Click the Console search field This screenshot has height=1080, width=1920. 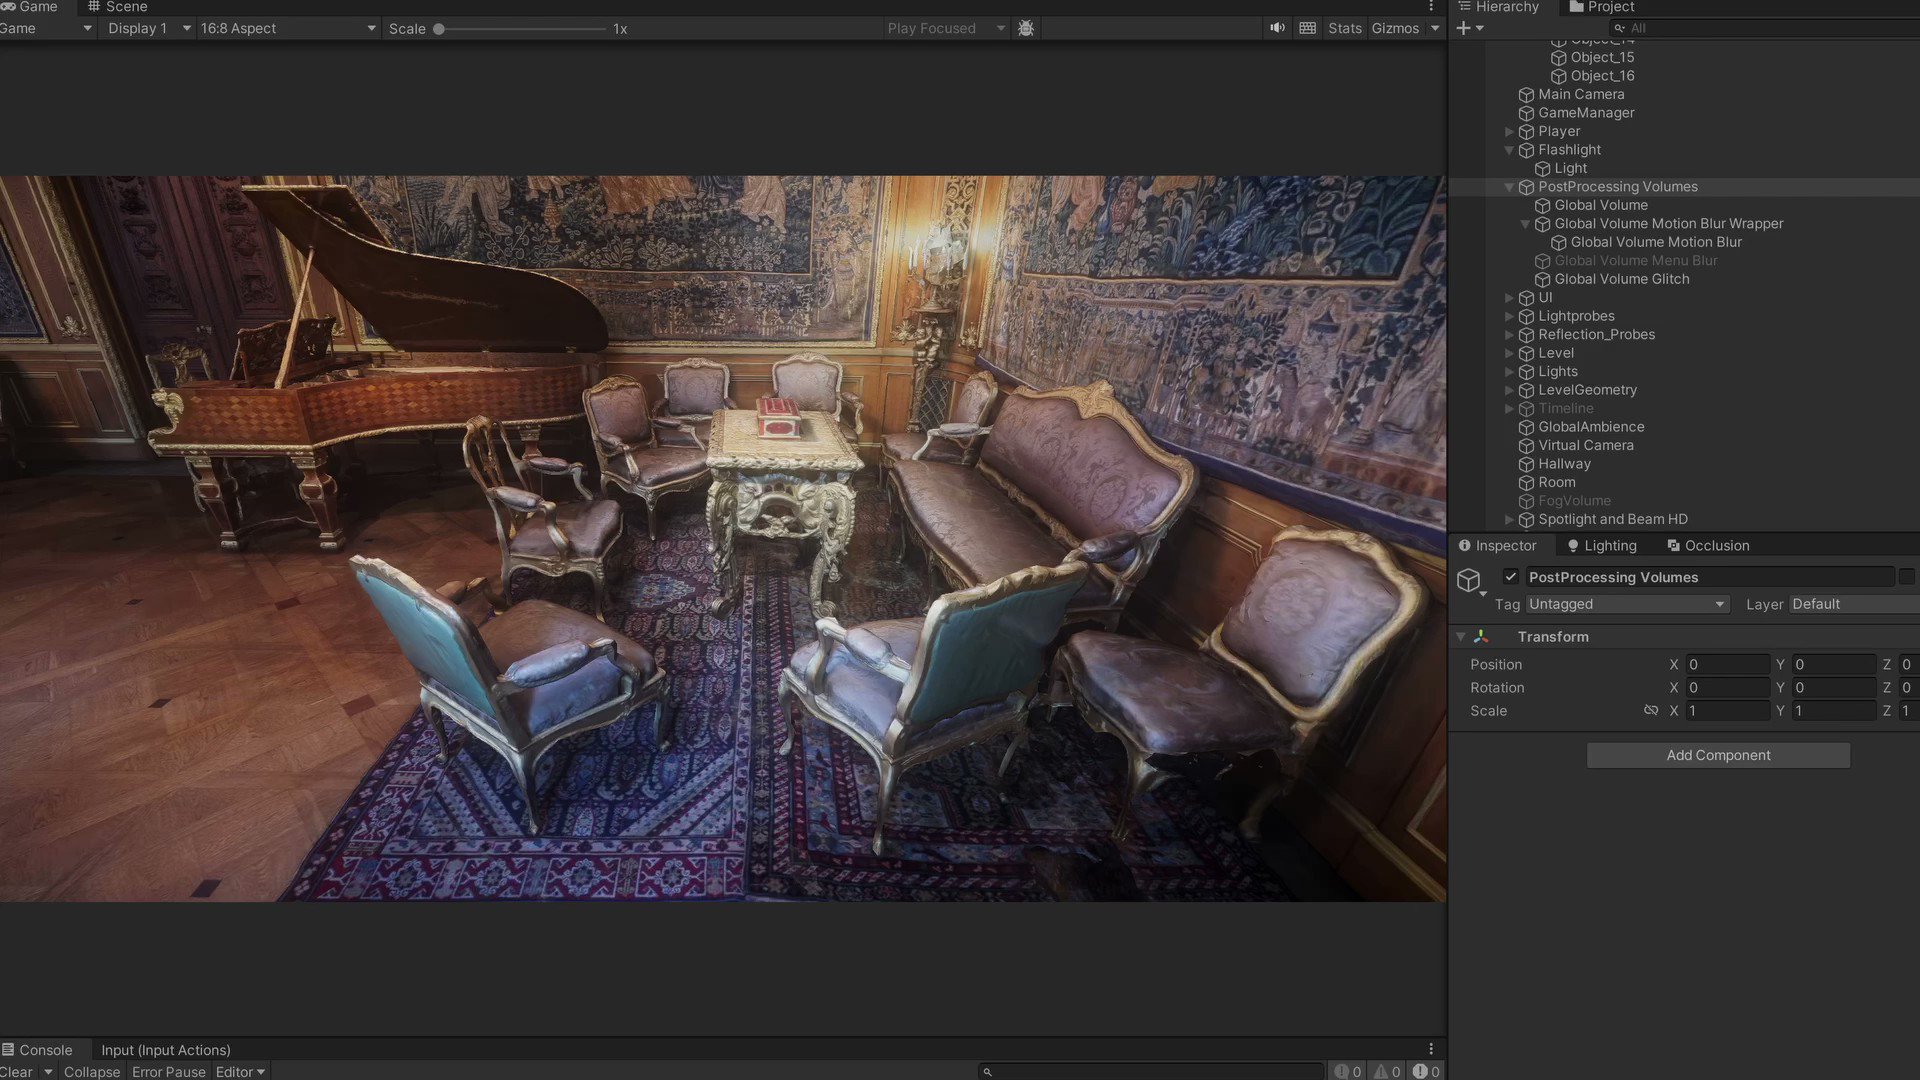pyautogui.click(x=1150, y=1071)
